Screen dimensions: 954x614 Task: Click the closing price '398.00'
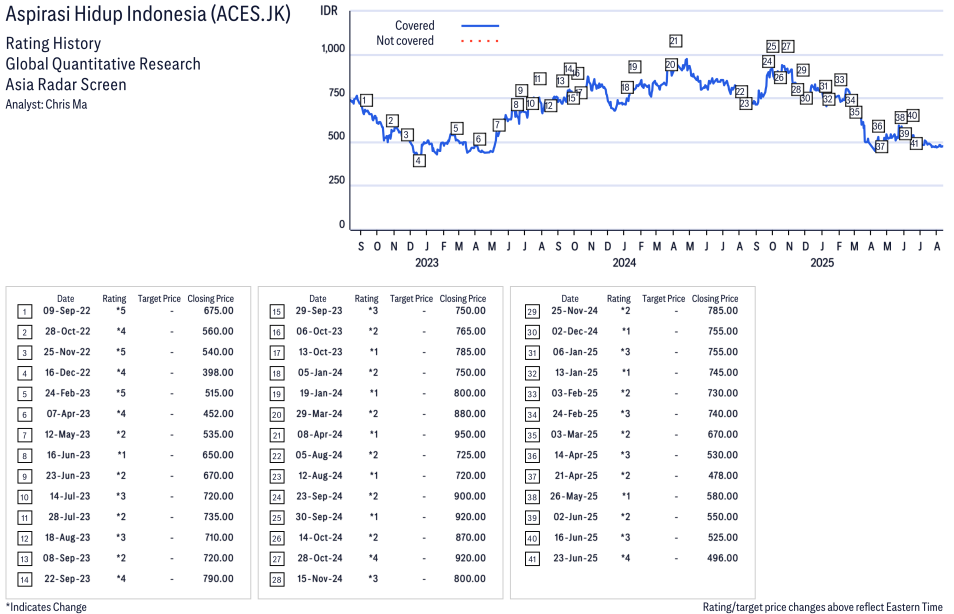tap(218, 372)
